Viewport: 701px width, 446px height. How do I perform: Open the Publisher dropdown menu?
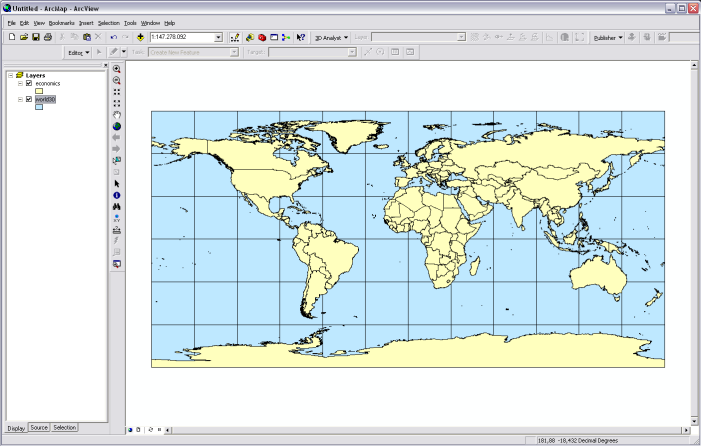pyautogui.click(x=608, y=38)
